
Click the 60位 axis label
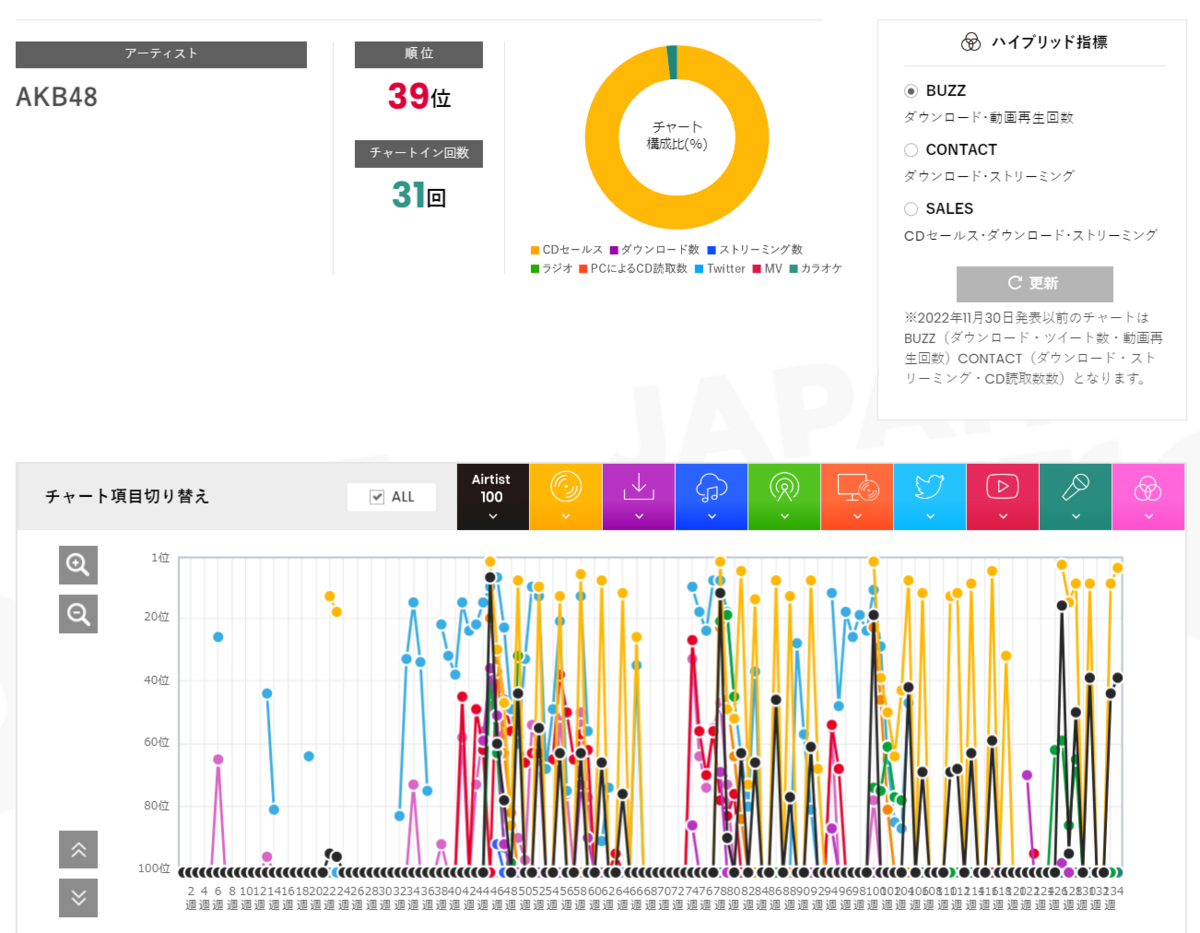click(158, 743)
